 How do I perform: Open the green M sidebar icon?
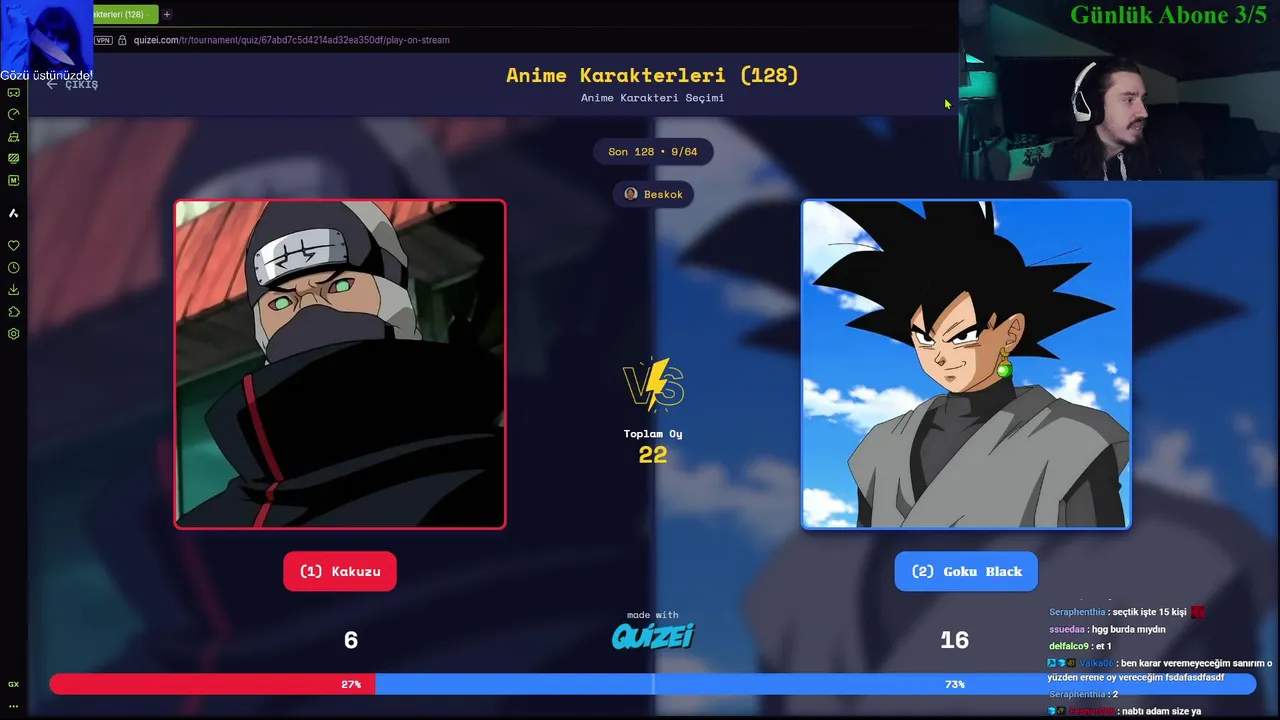point(14,180)
